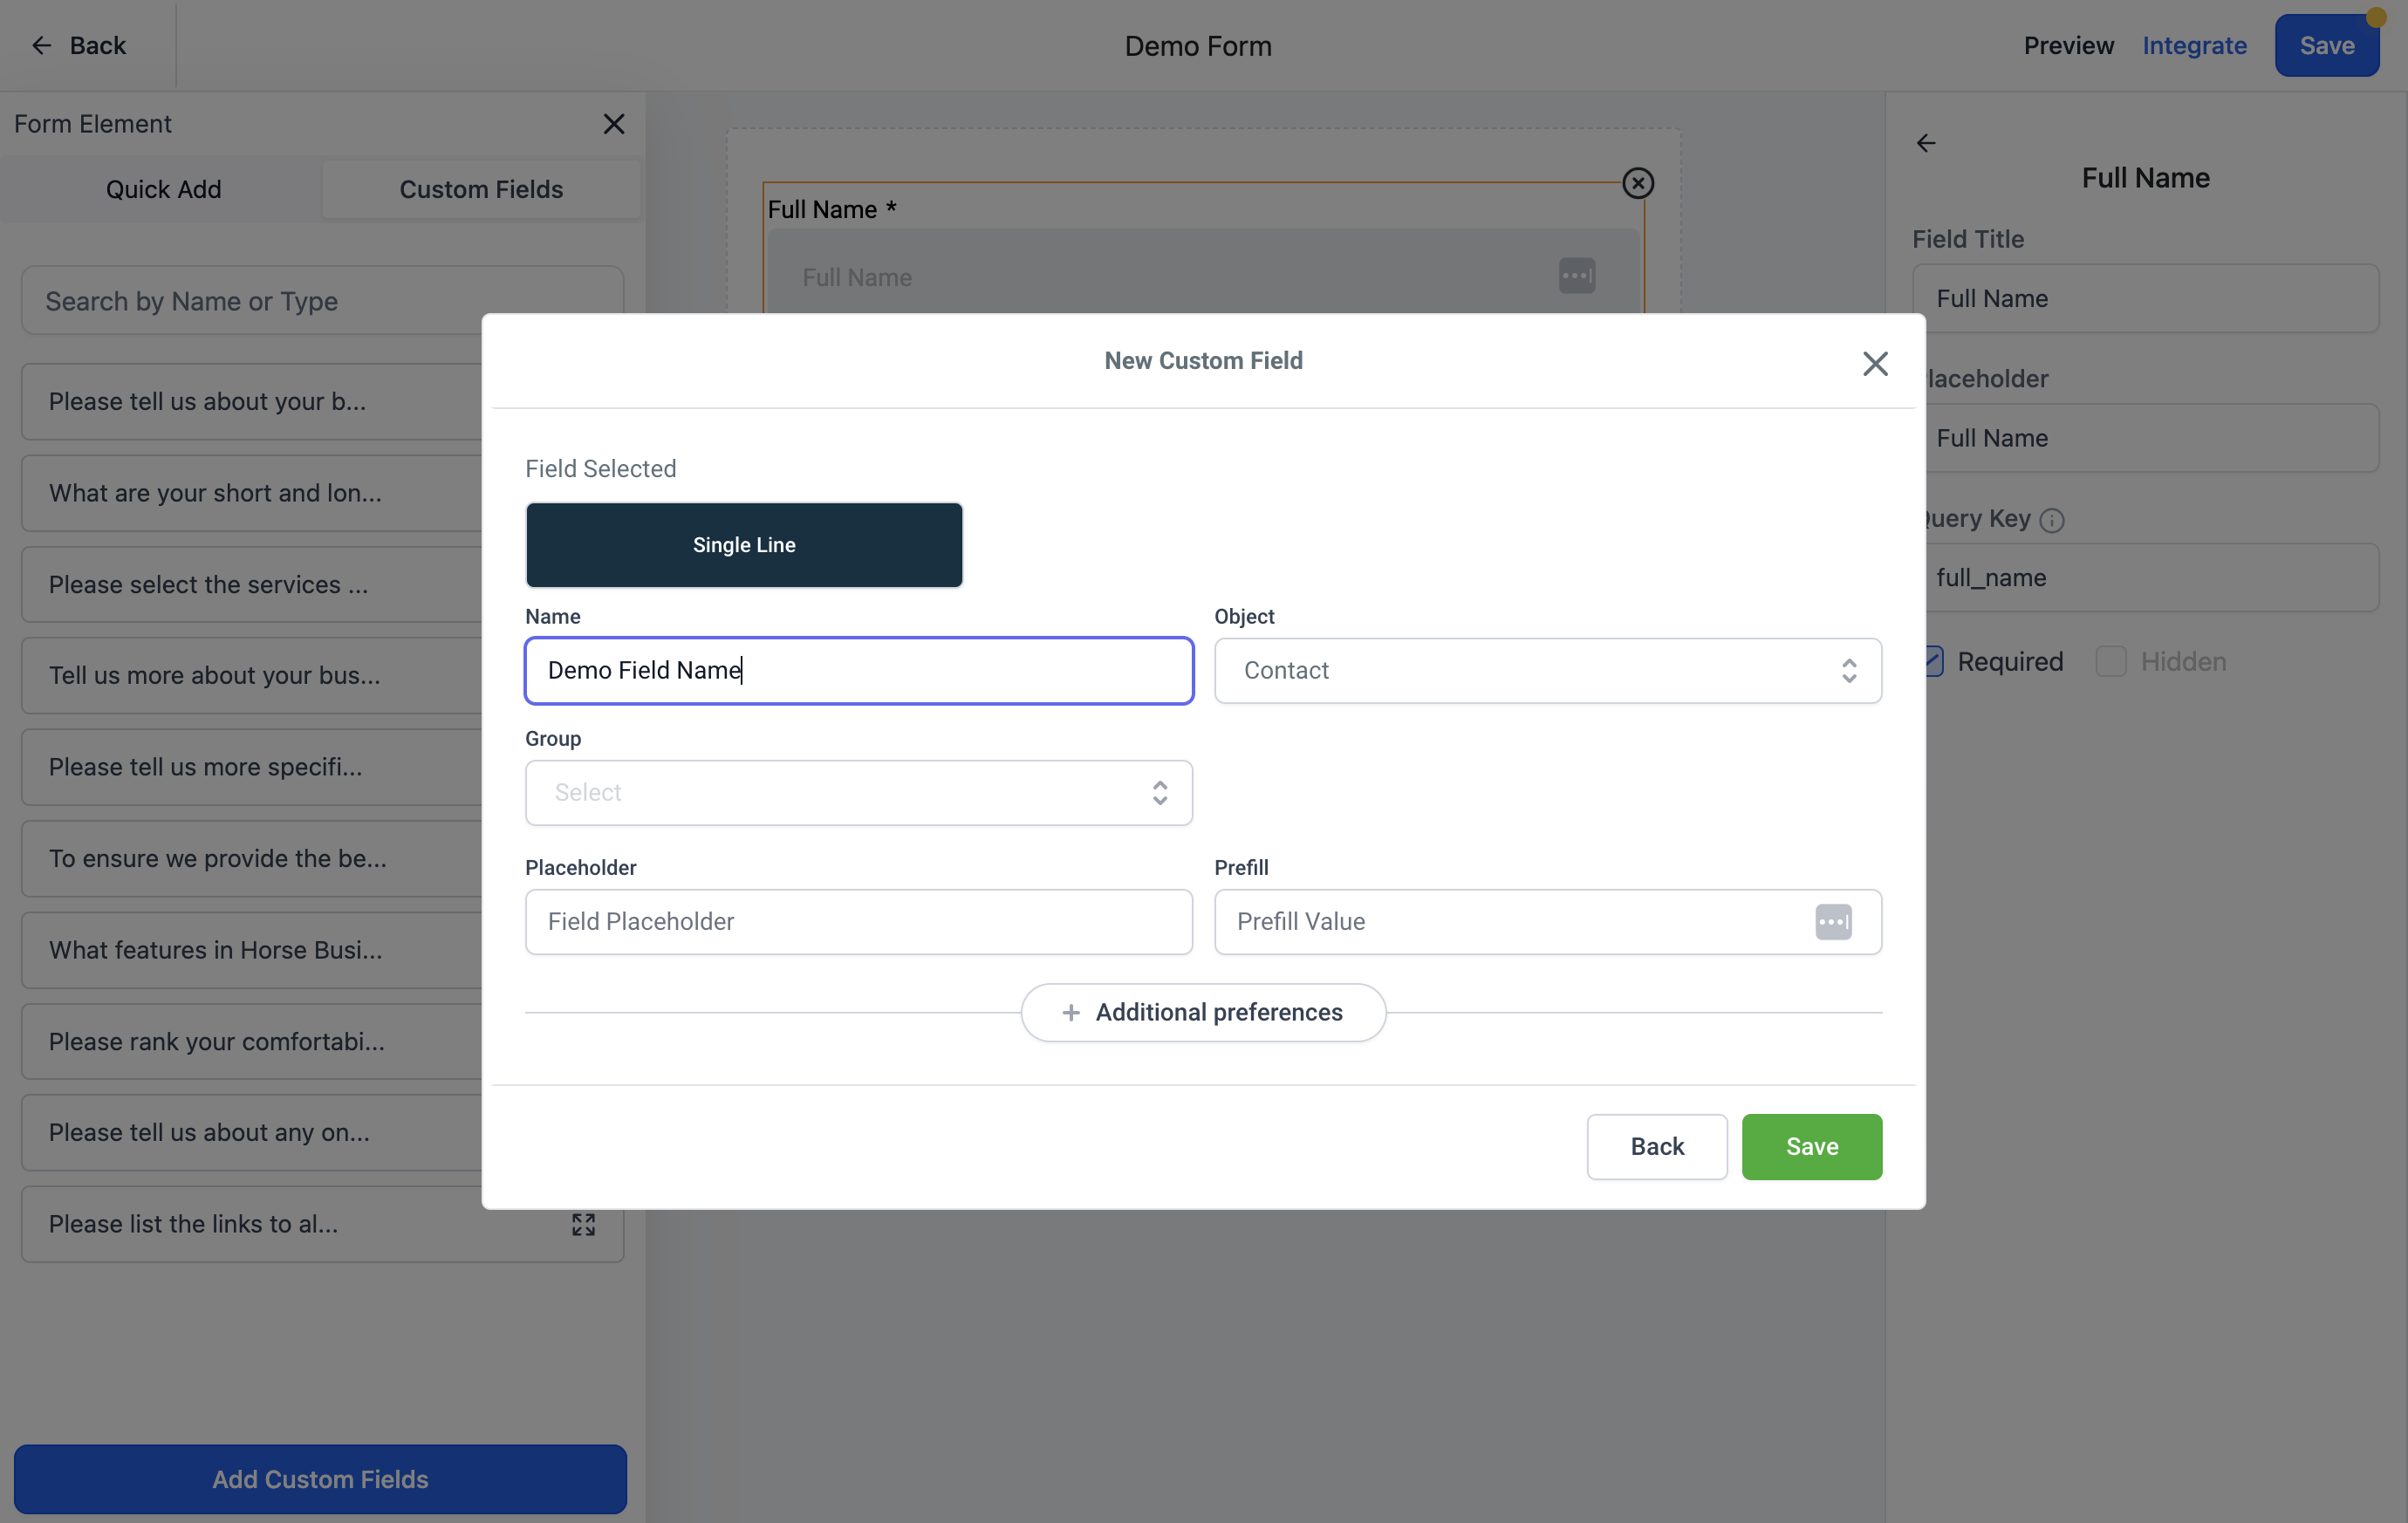Screen dimensions: 2408x1523
Task: Go Back using top-left header button
Action: (x=78, y=46)
